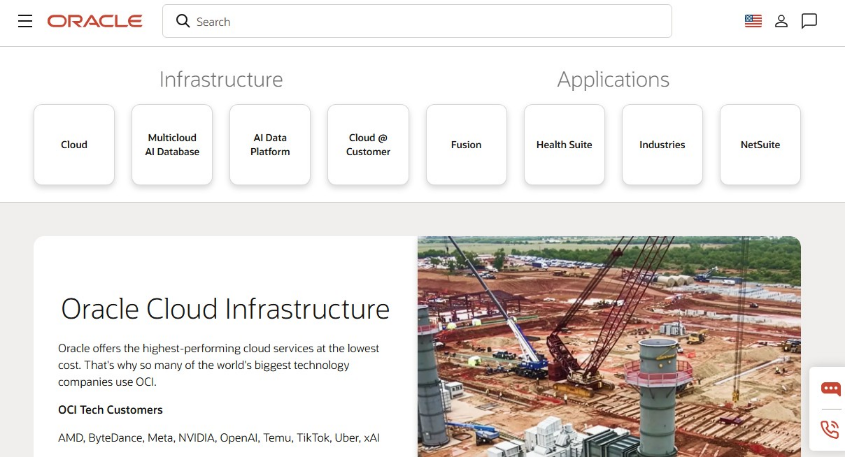Open the account profile icon

(781, 21)
